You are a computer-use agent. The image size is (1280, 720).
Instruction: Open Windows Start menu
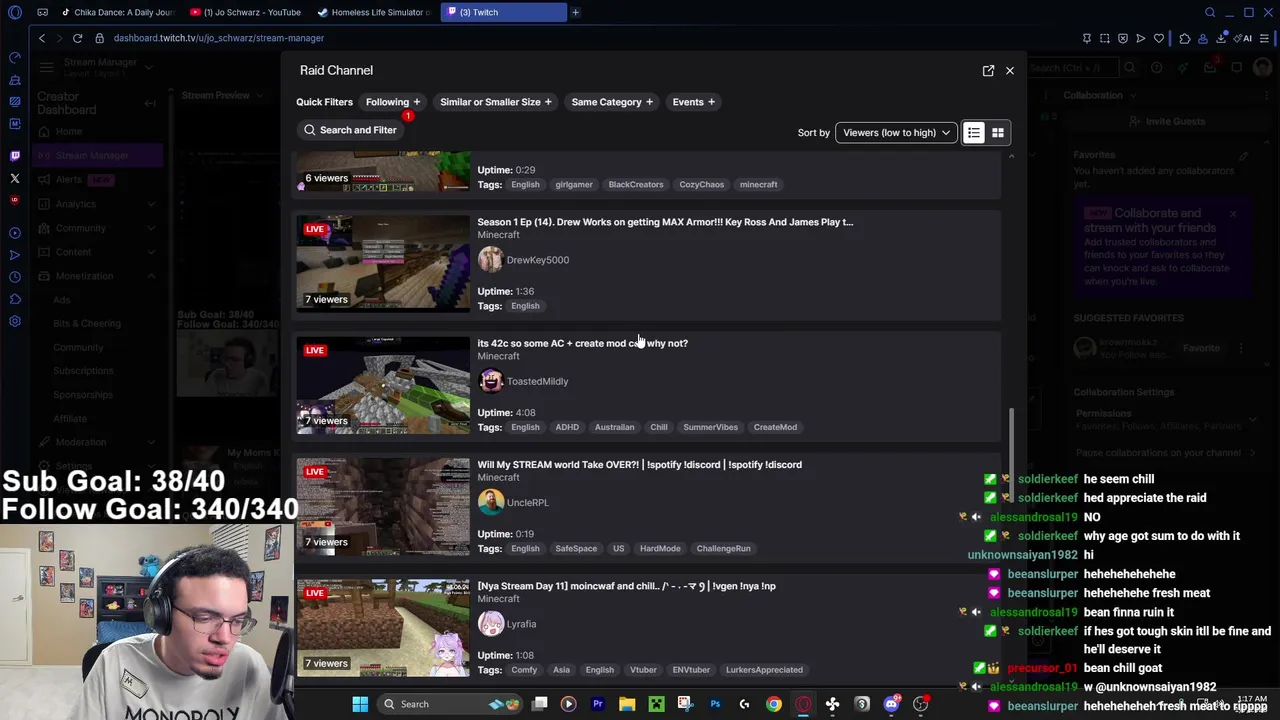(360, 704)
